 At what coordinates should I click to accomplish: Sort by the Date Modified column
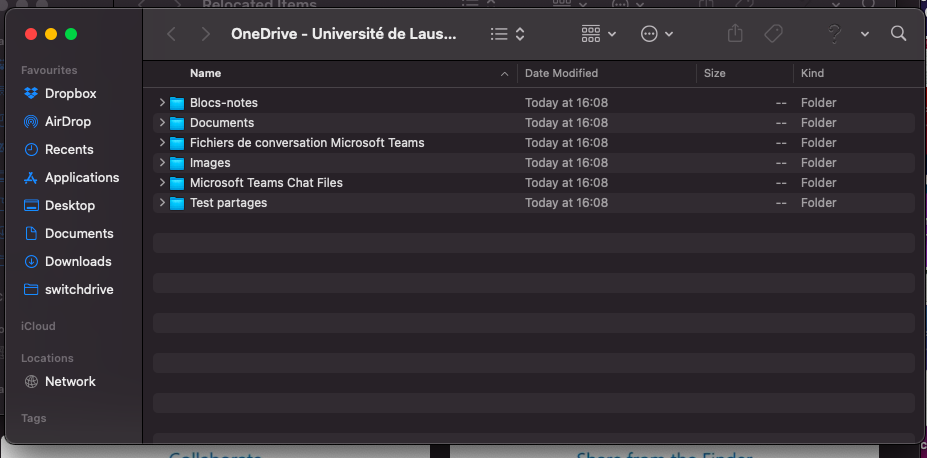(561, 73)
